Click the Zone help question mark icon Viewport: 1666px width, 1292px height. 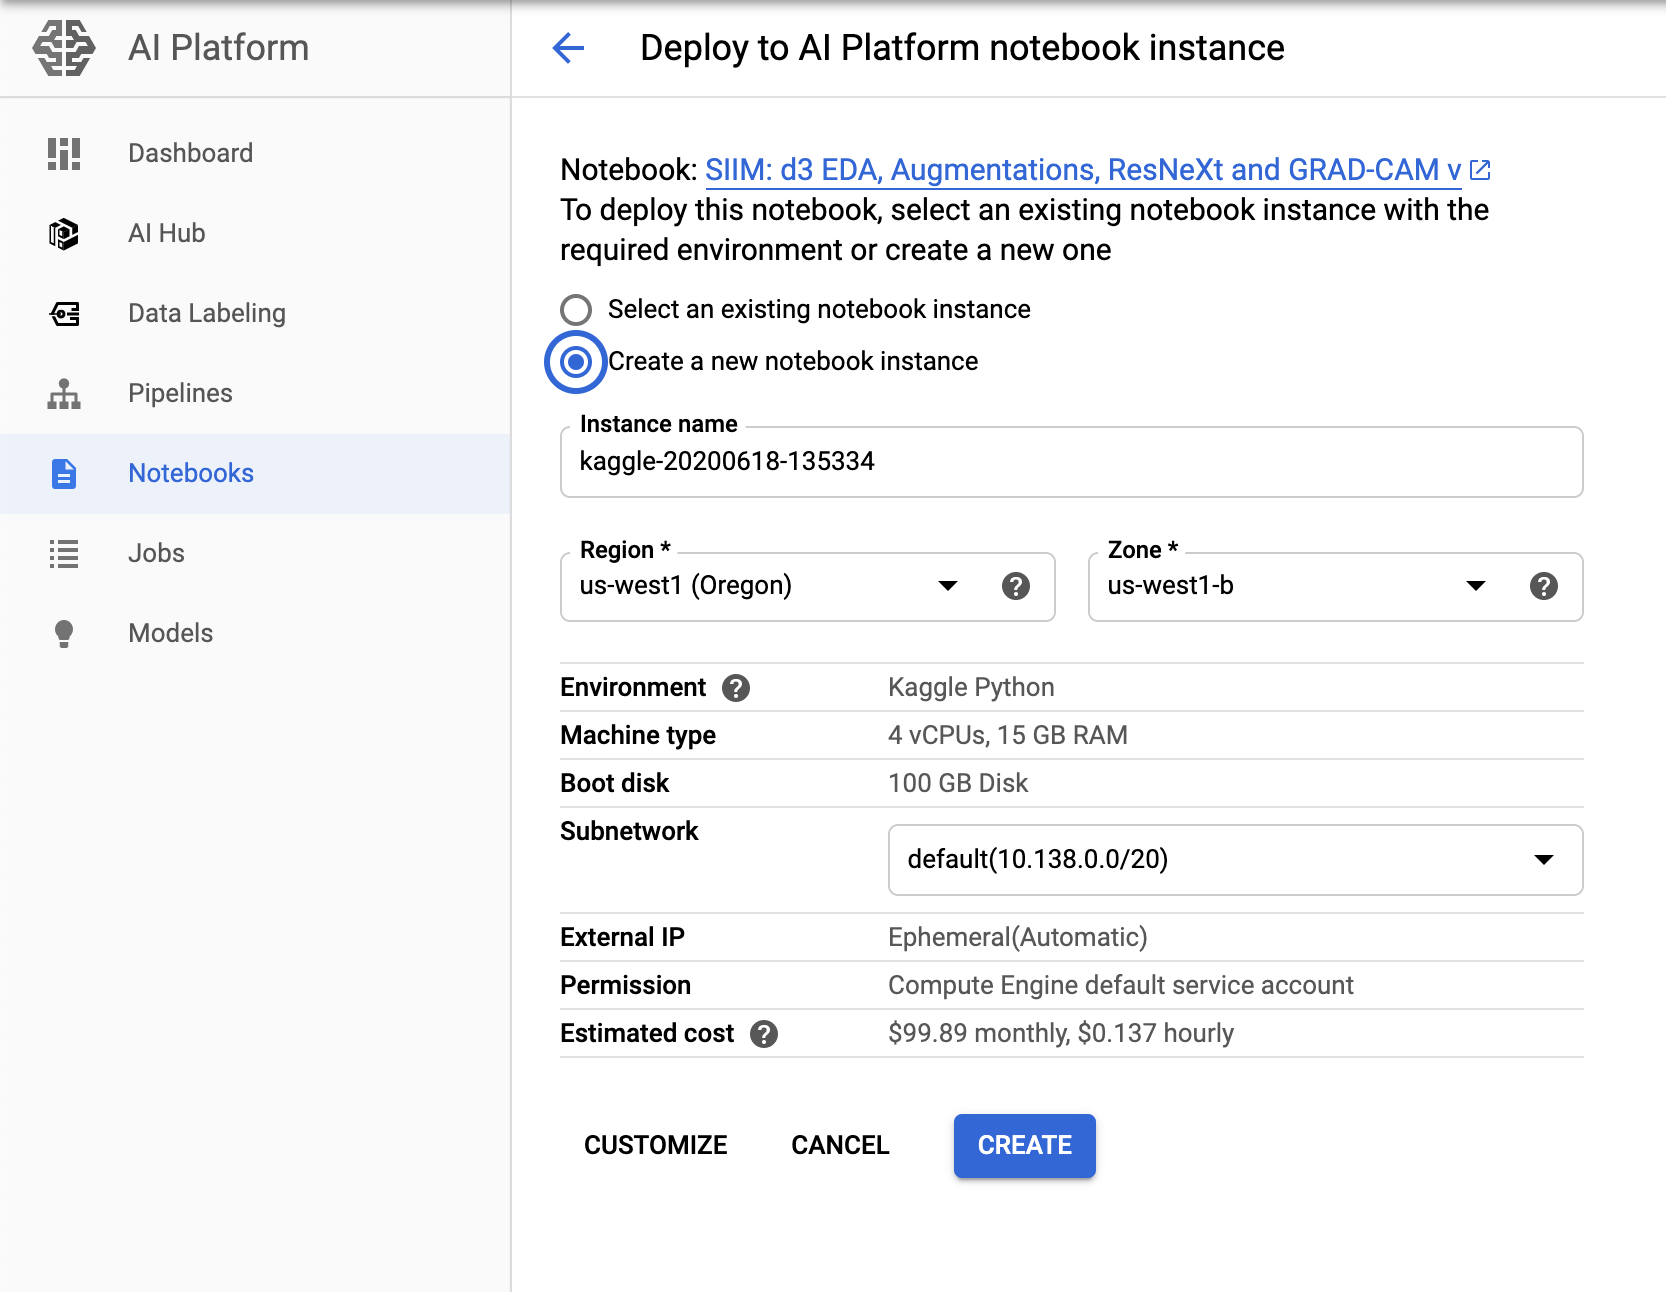coord(1543,586)
